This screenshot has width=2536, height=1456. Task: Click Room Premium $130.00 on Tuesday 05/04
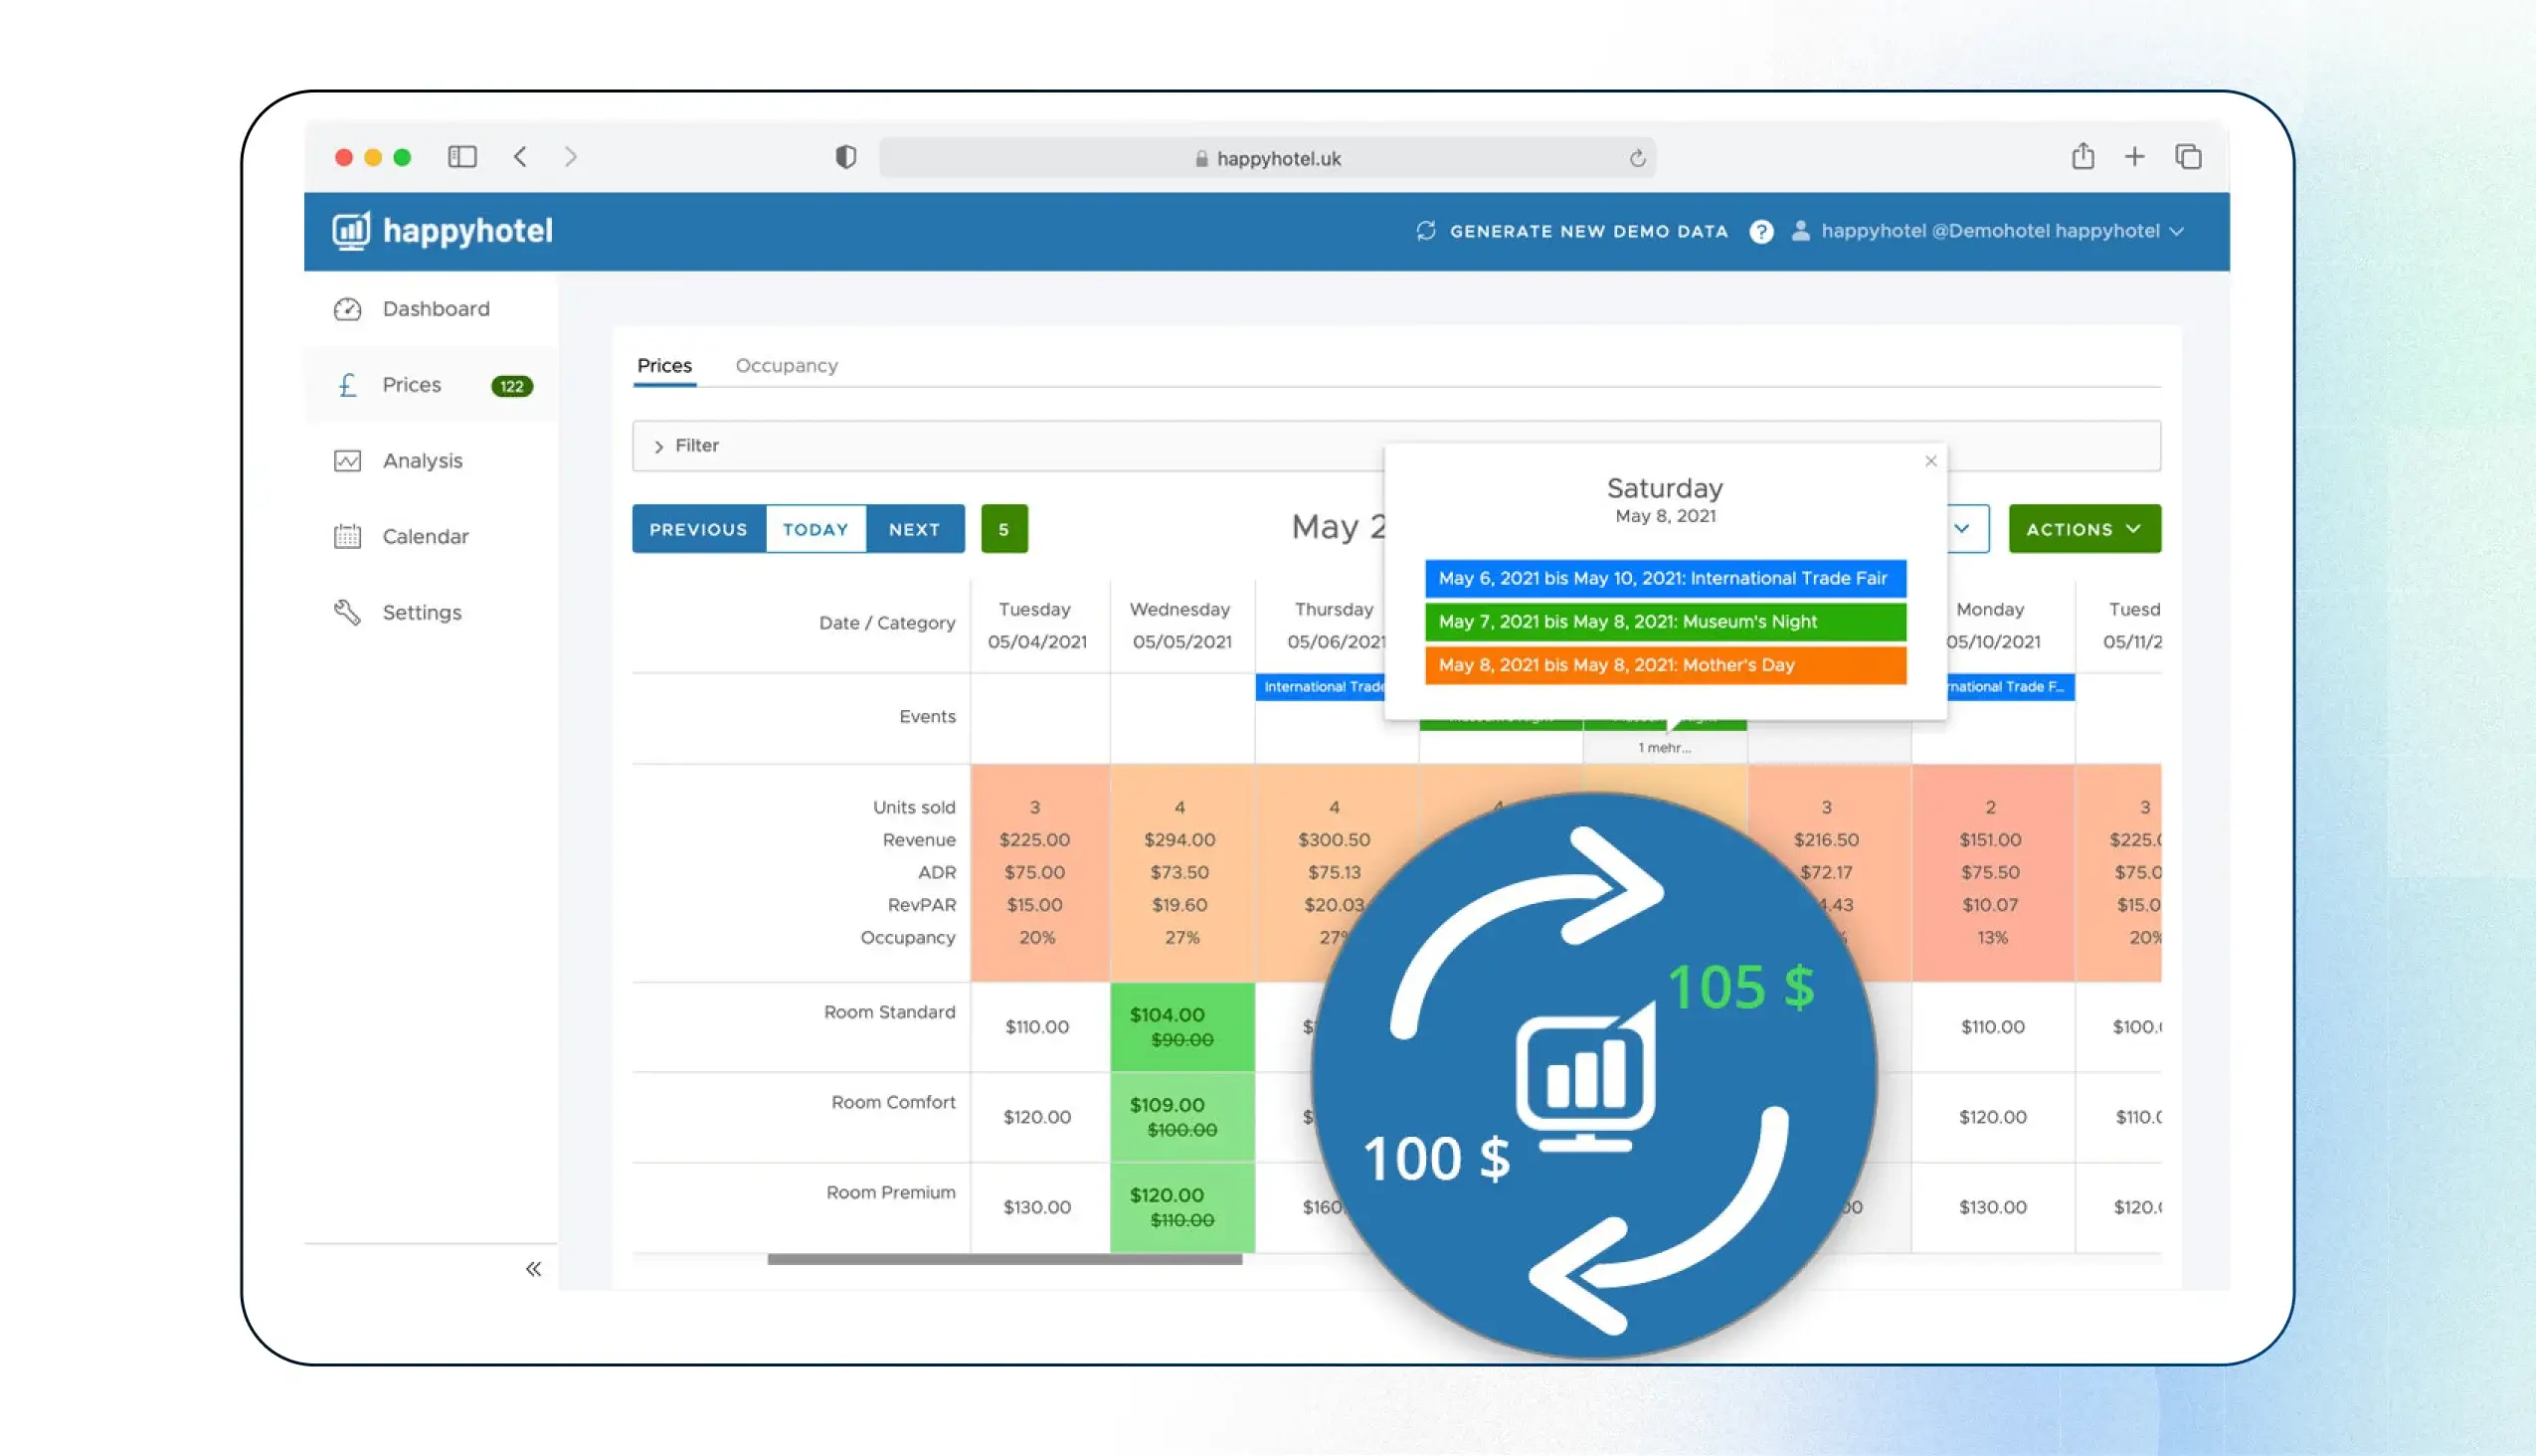1037,1207
